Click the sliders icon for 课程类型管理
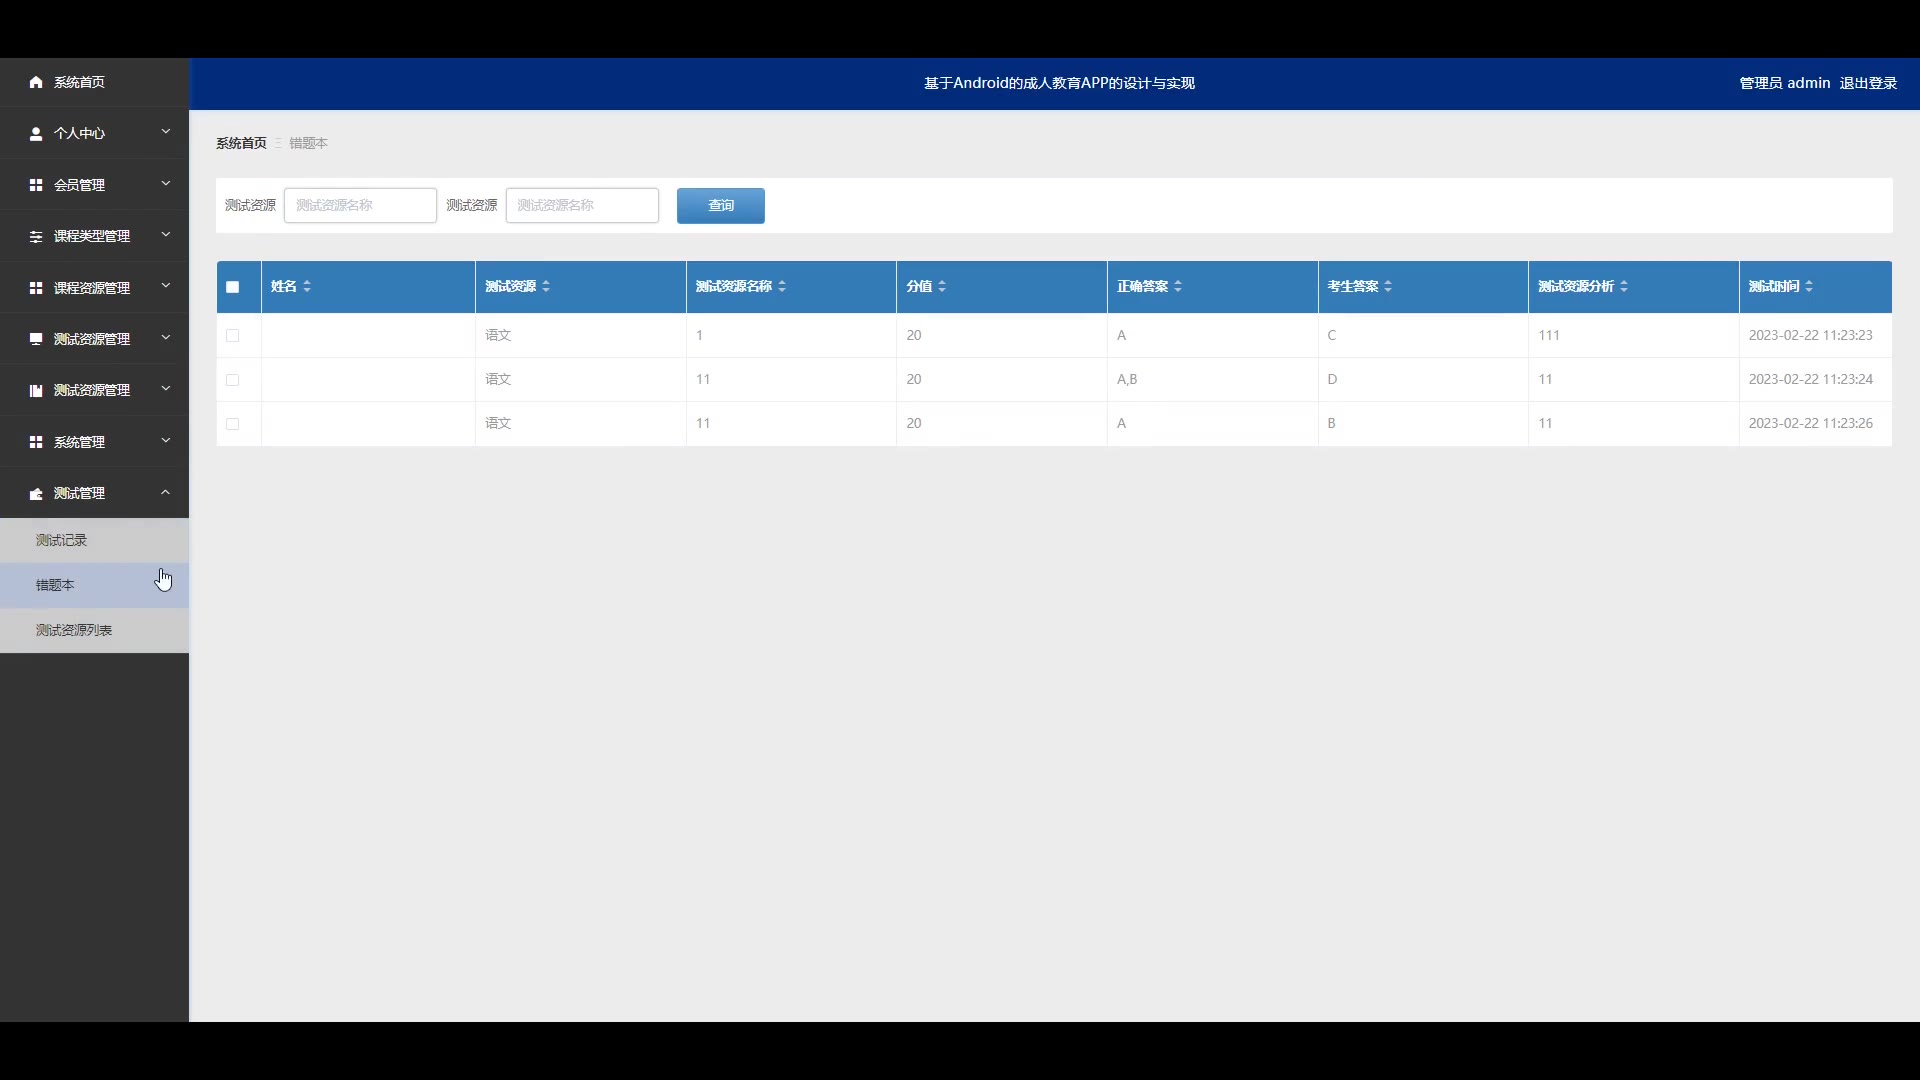This screenshot has width=1920, height=1080. (36, 236)
